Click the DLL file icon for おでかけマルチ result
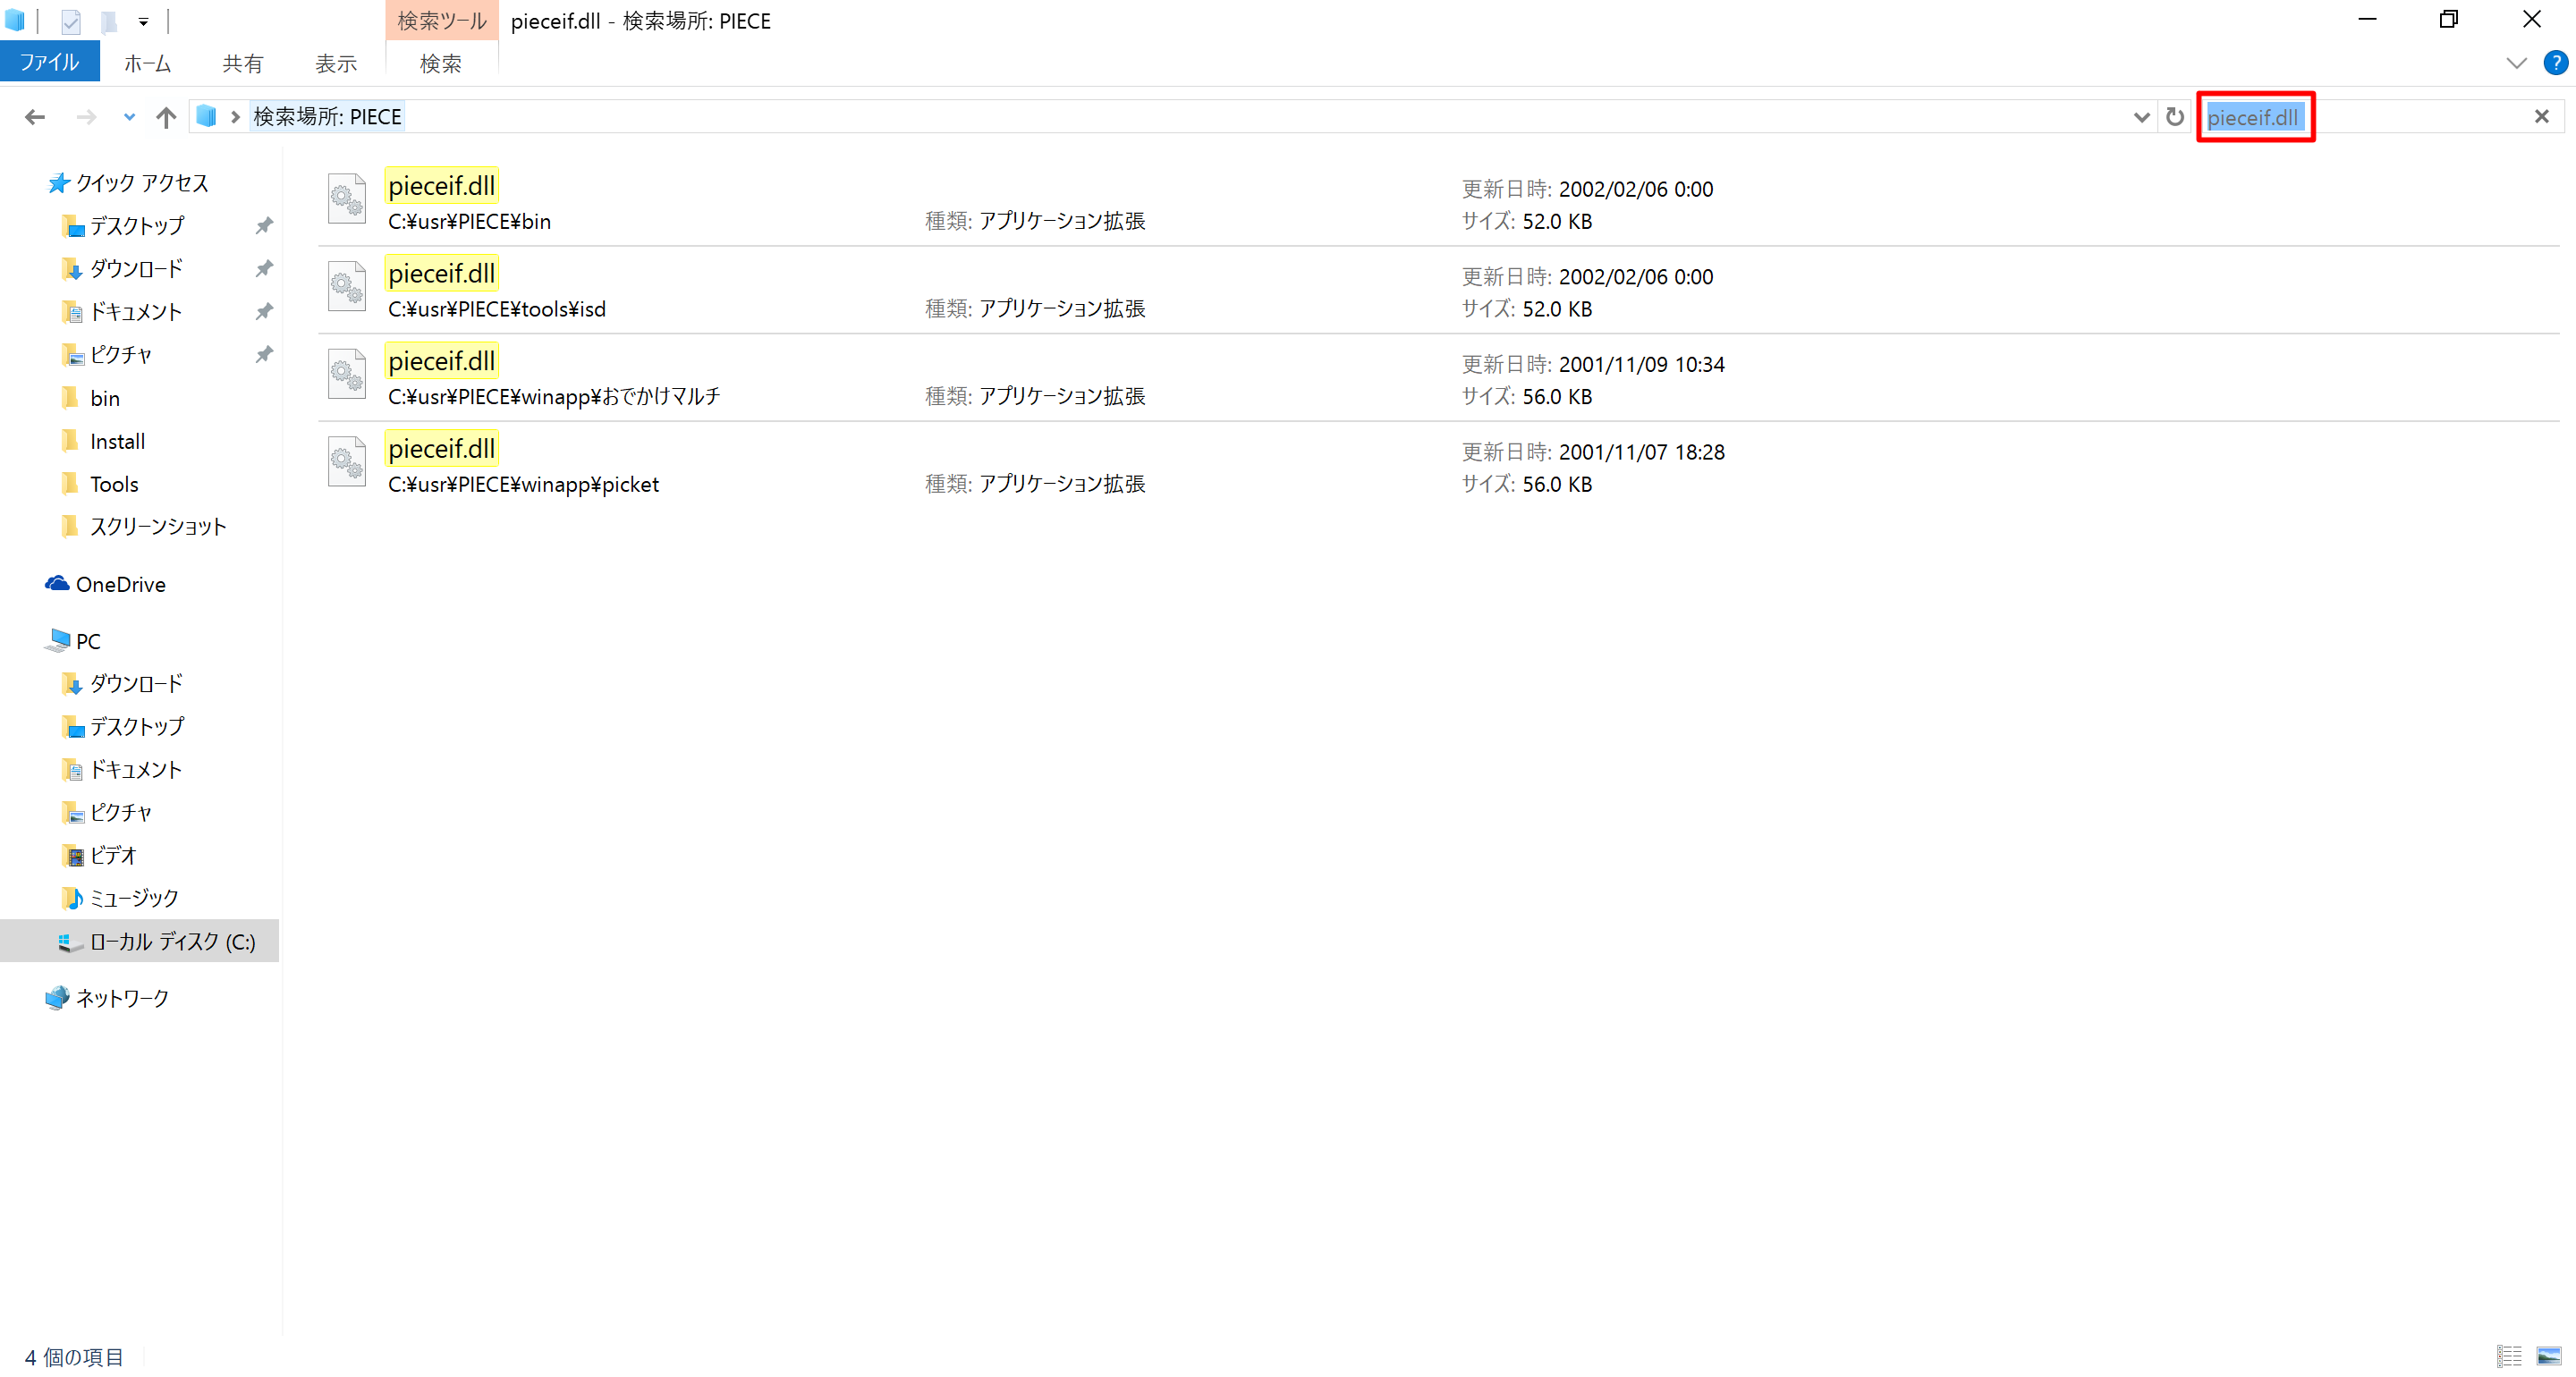The image size is (2576, 1377). 347,374
